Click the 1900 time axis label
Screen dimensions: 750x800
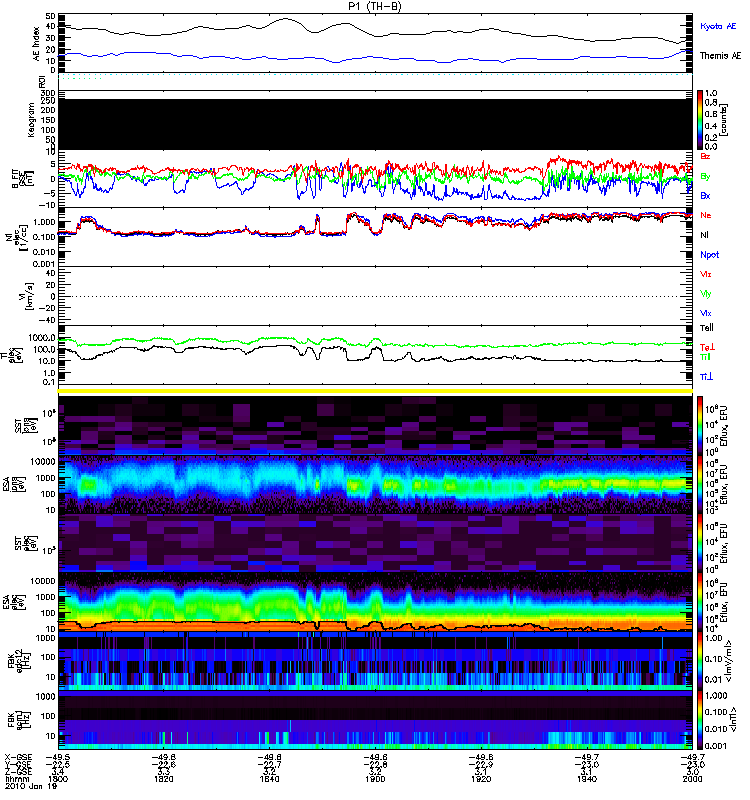click(375, 779)
